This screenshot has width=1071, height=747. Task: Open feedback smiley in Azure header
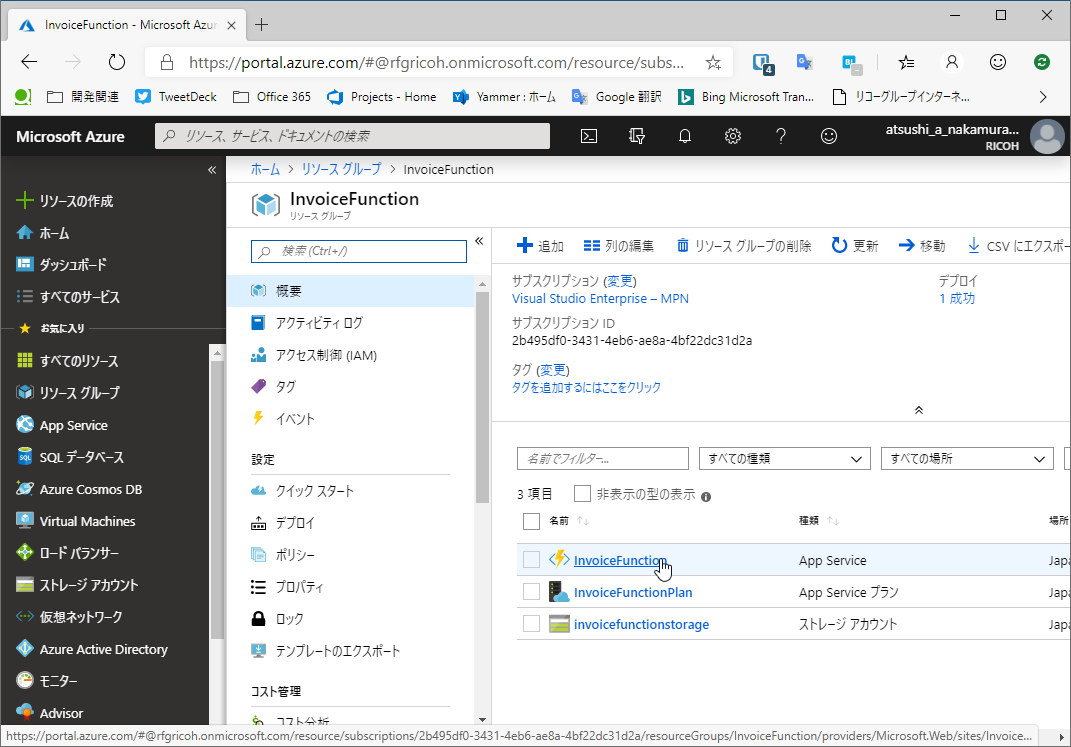click(829, 136)
